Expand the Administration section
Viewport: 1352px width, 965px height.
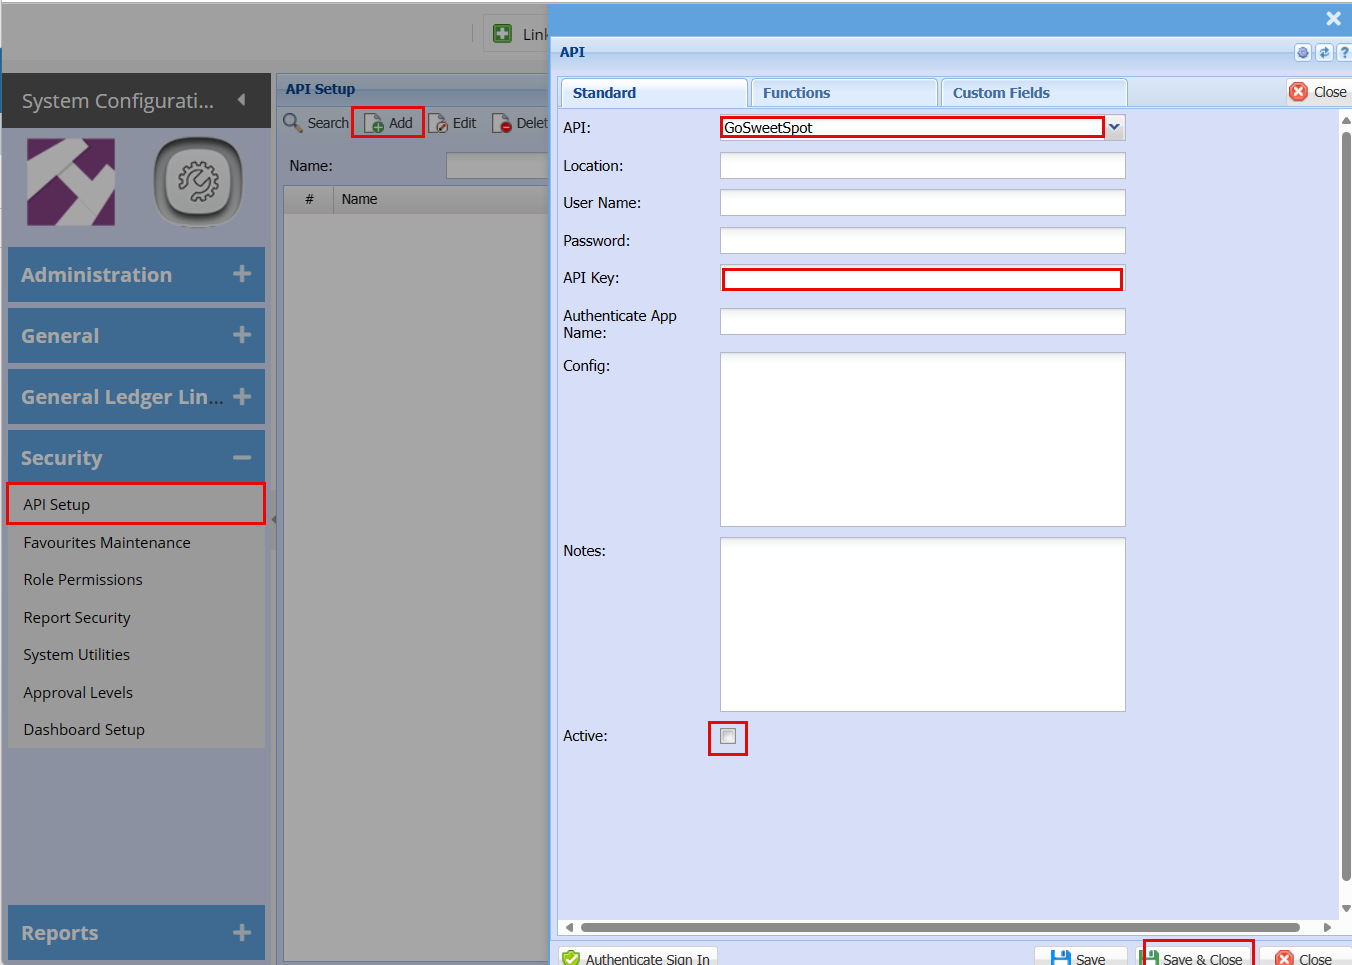[x=136, y=275]
